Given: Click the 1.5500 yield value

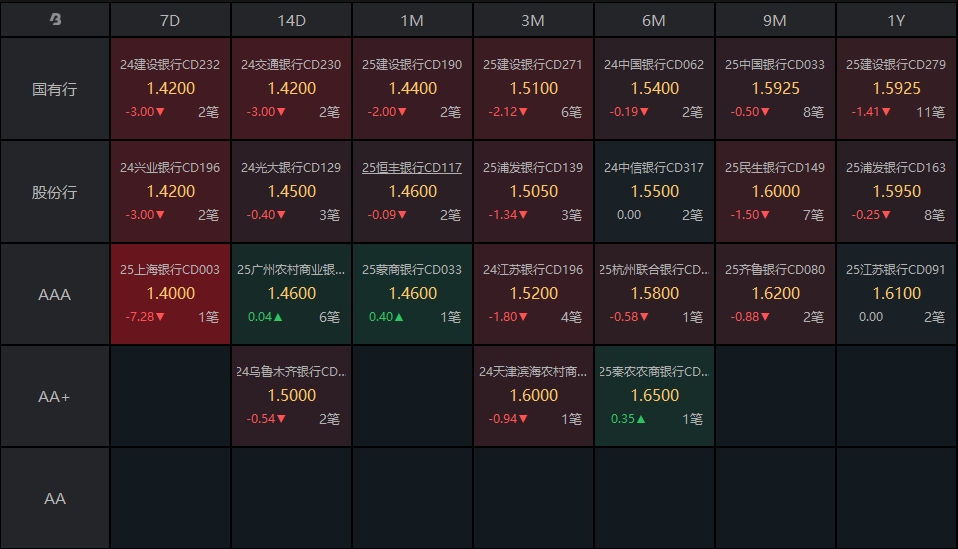Looking at the screenshot, I should point(654,192).
